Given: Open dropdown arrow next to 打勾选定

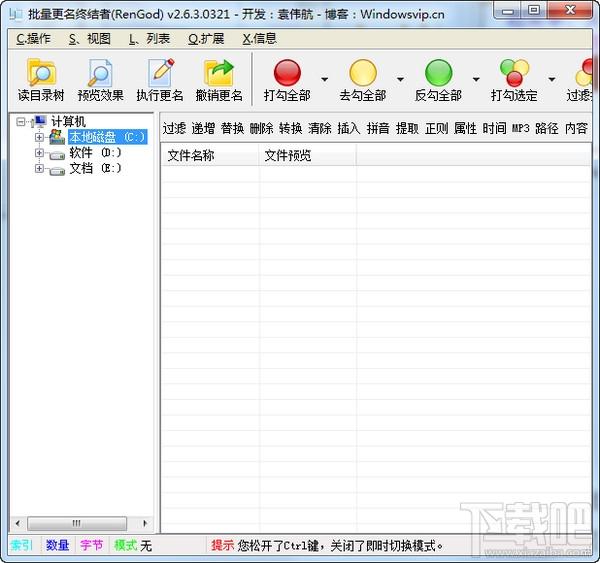Looking at the screenshot, I should point(552,79).
